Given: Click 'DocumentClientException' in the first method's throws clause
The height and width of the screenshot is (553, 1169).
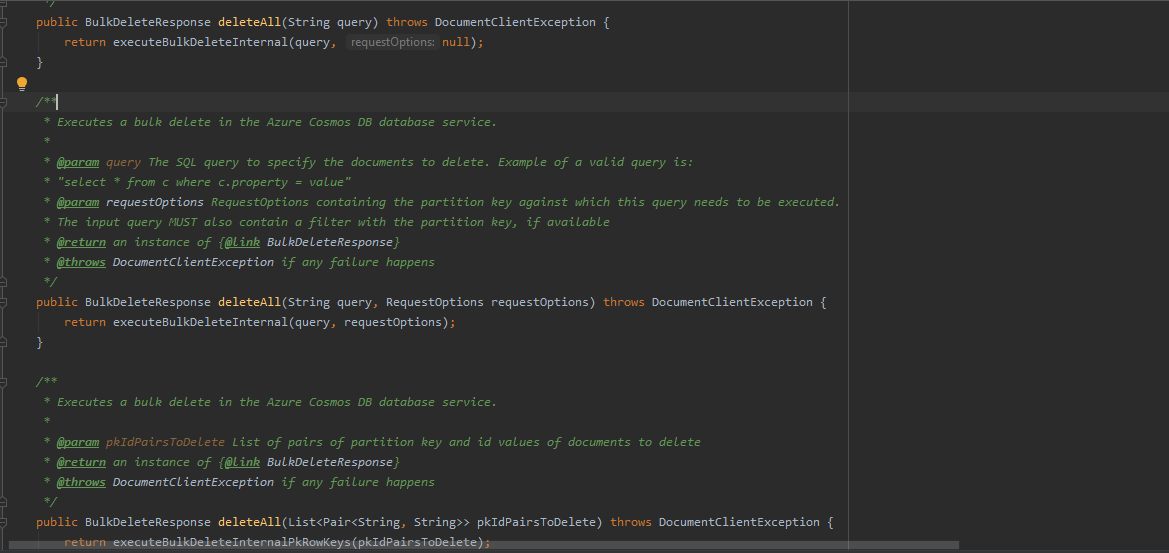Looking at the screenshot, I should point(515,22).
